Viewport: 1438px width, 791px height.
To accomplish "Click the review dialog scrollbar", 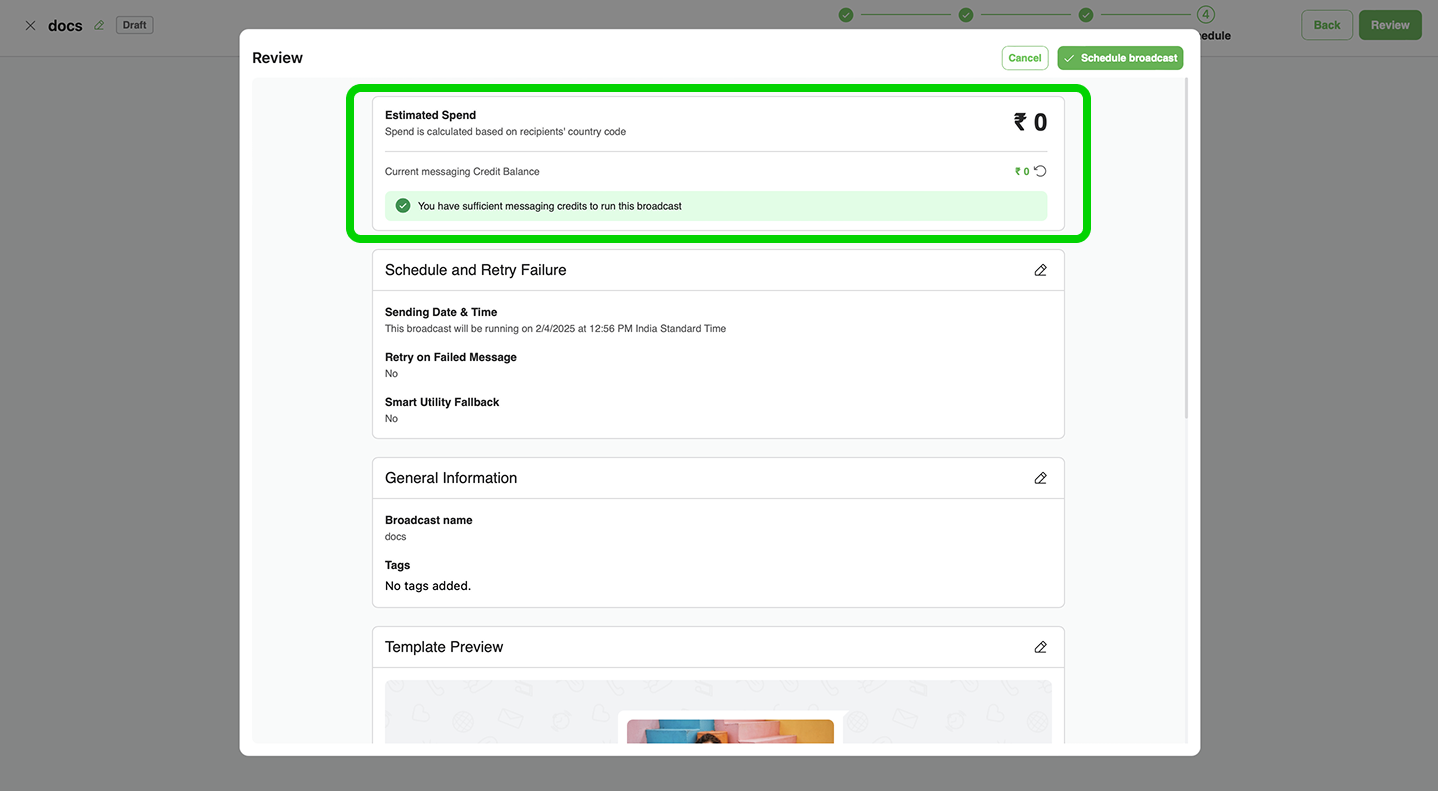I will point(1187,250).
